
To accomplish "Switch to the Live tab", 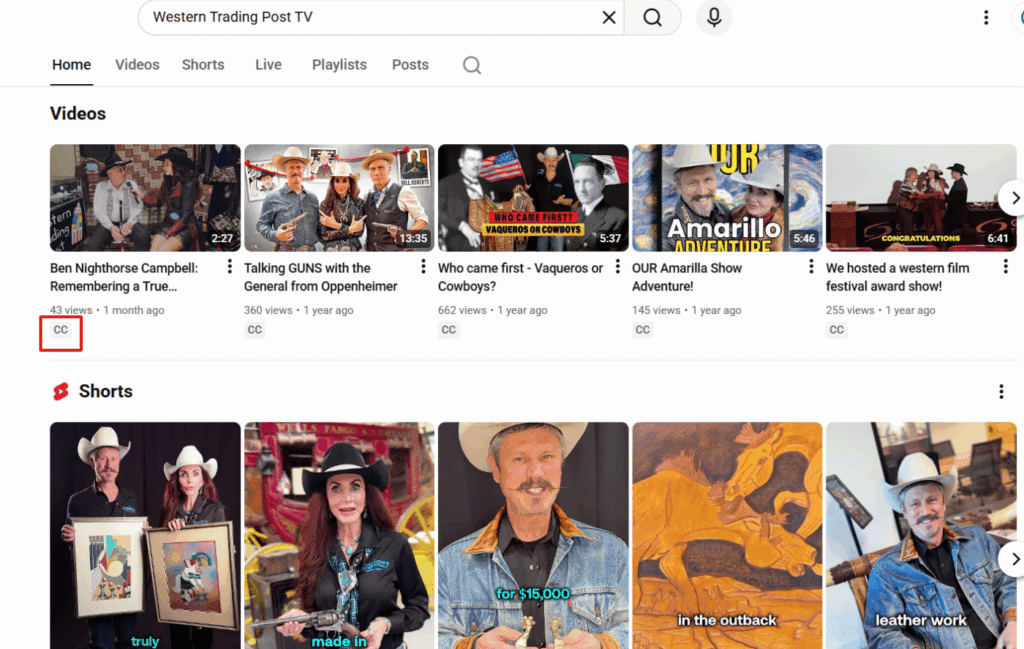I will click(268, 65).
